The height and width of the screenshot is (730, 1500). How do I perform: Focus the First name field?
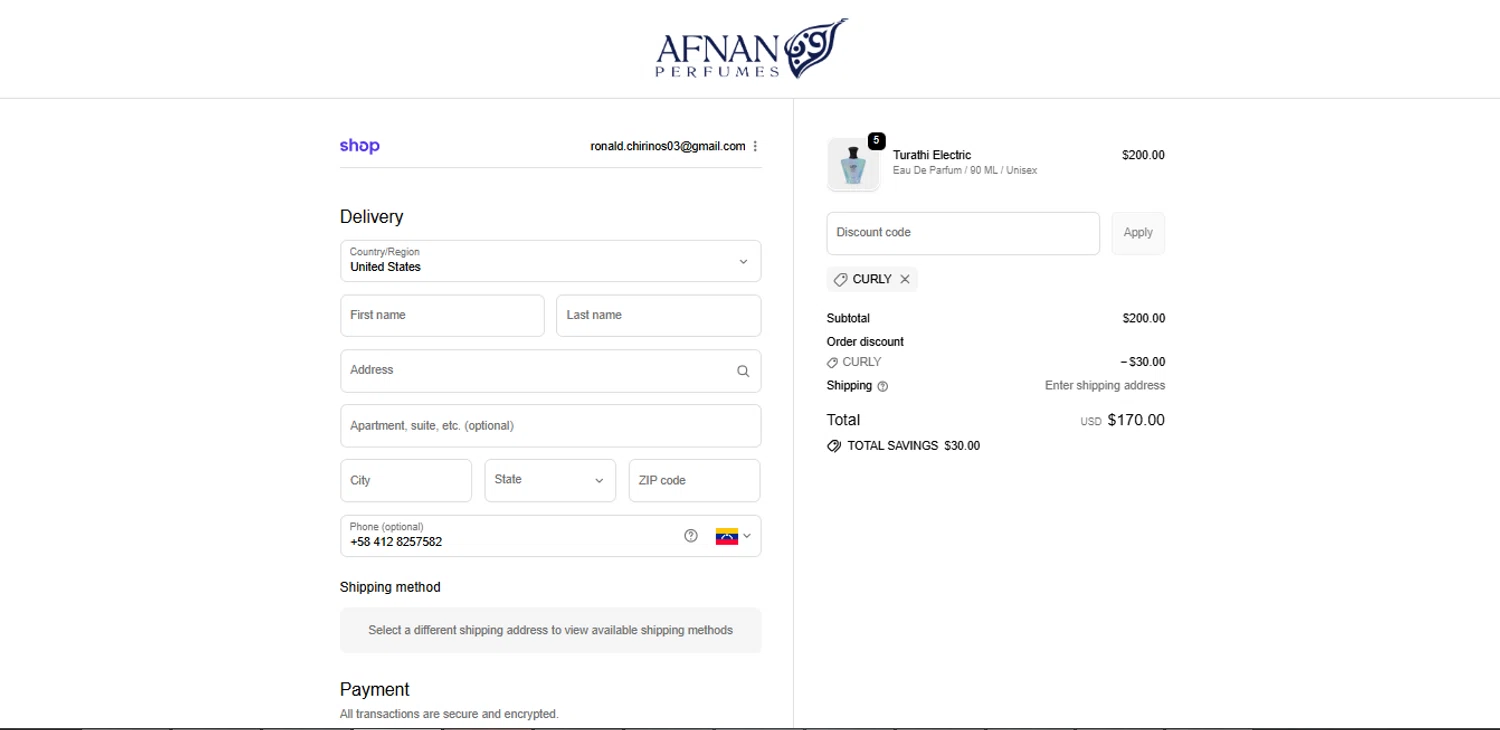[442, 315]
